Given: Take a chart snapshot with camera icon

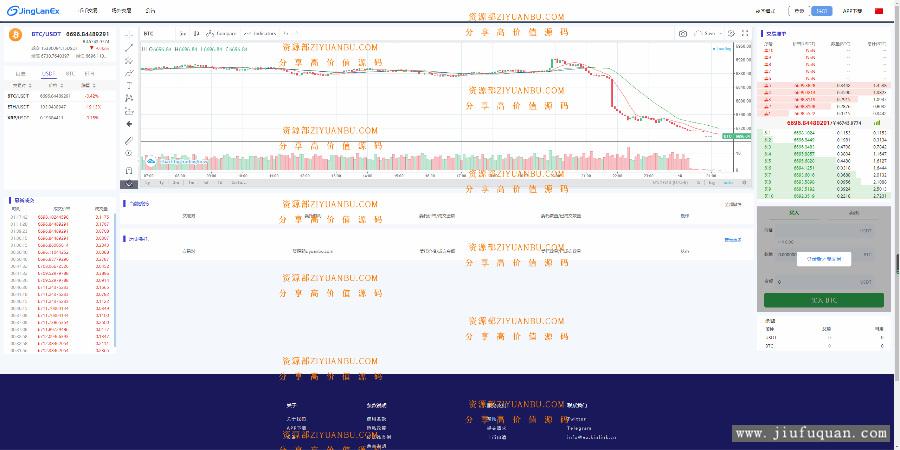Looking at the screenshot, I should [x=682, y=33].
